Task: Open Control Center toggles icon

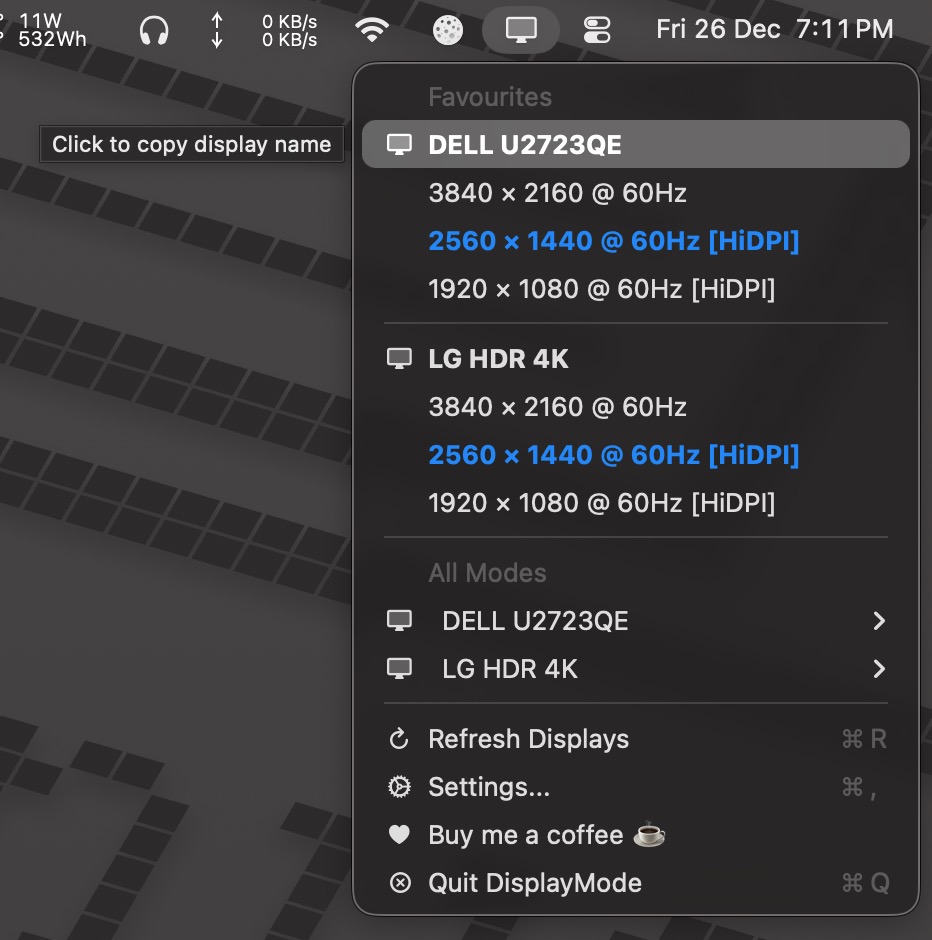Action: tap(597, 30)
